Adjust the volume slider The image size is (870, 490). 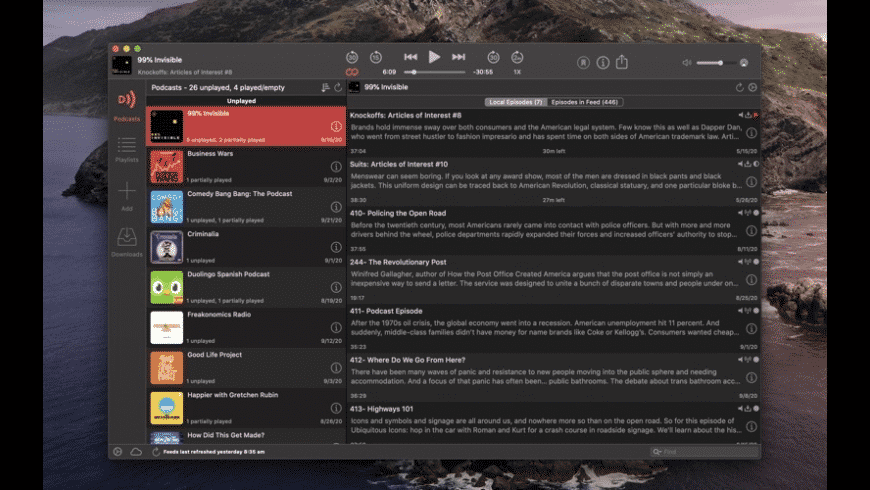(x=717, y=63)
